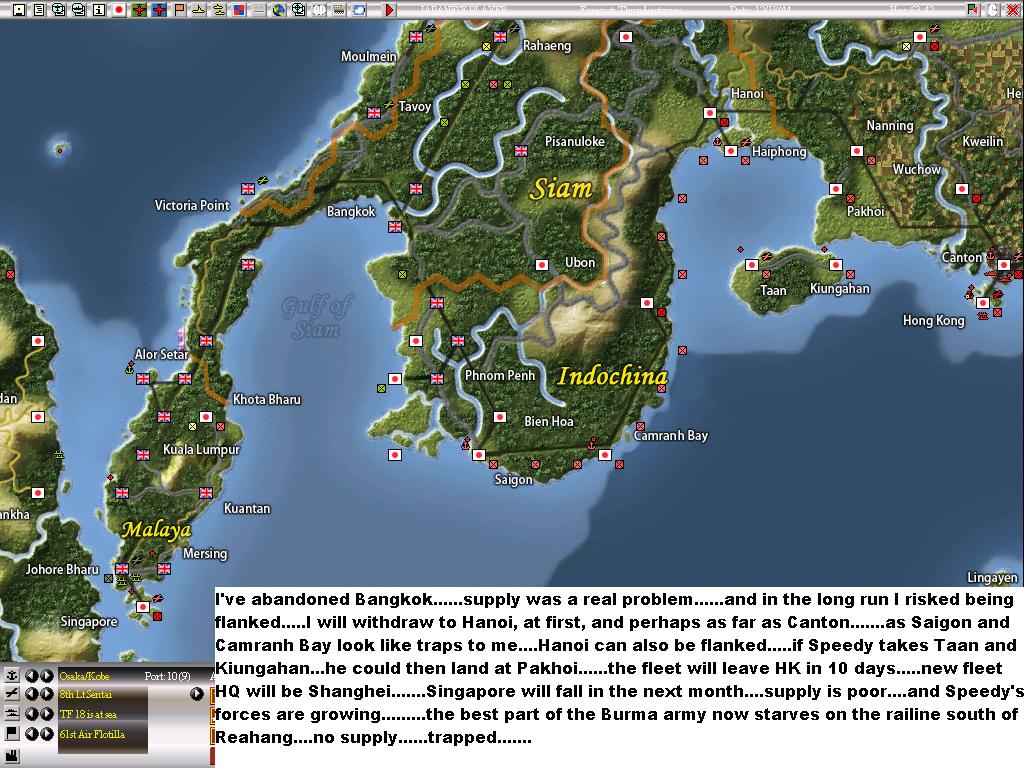Screen dimensions: 1024x768
Task: Click the British flag at Mersing
Action: click(164, 569)
